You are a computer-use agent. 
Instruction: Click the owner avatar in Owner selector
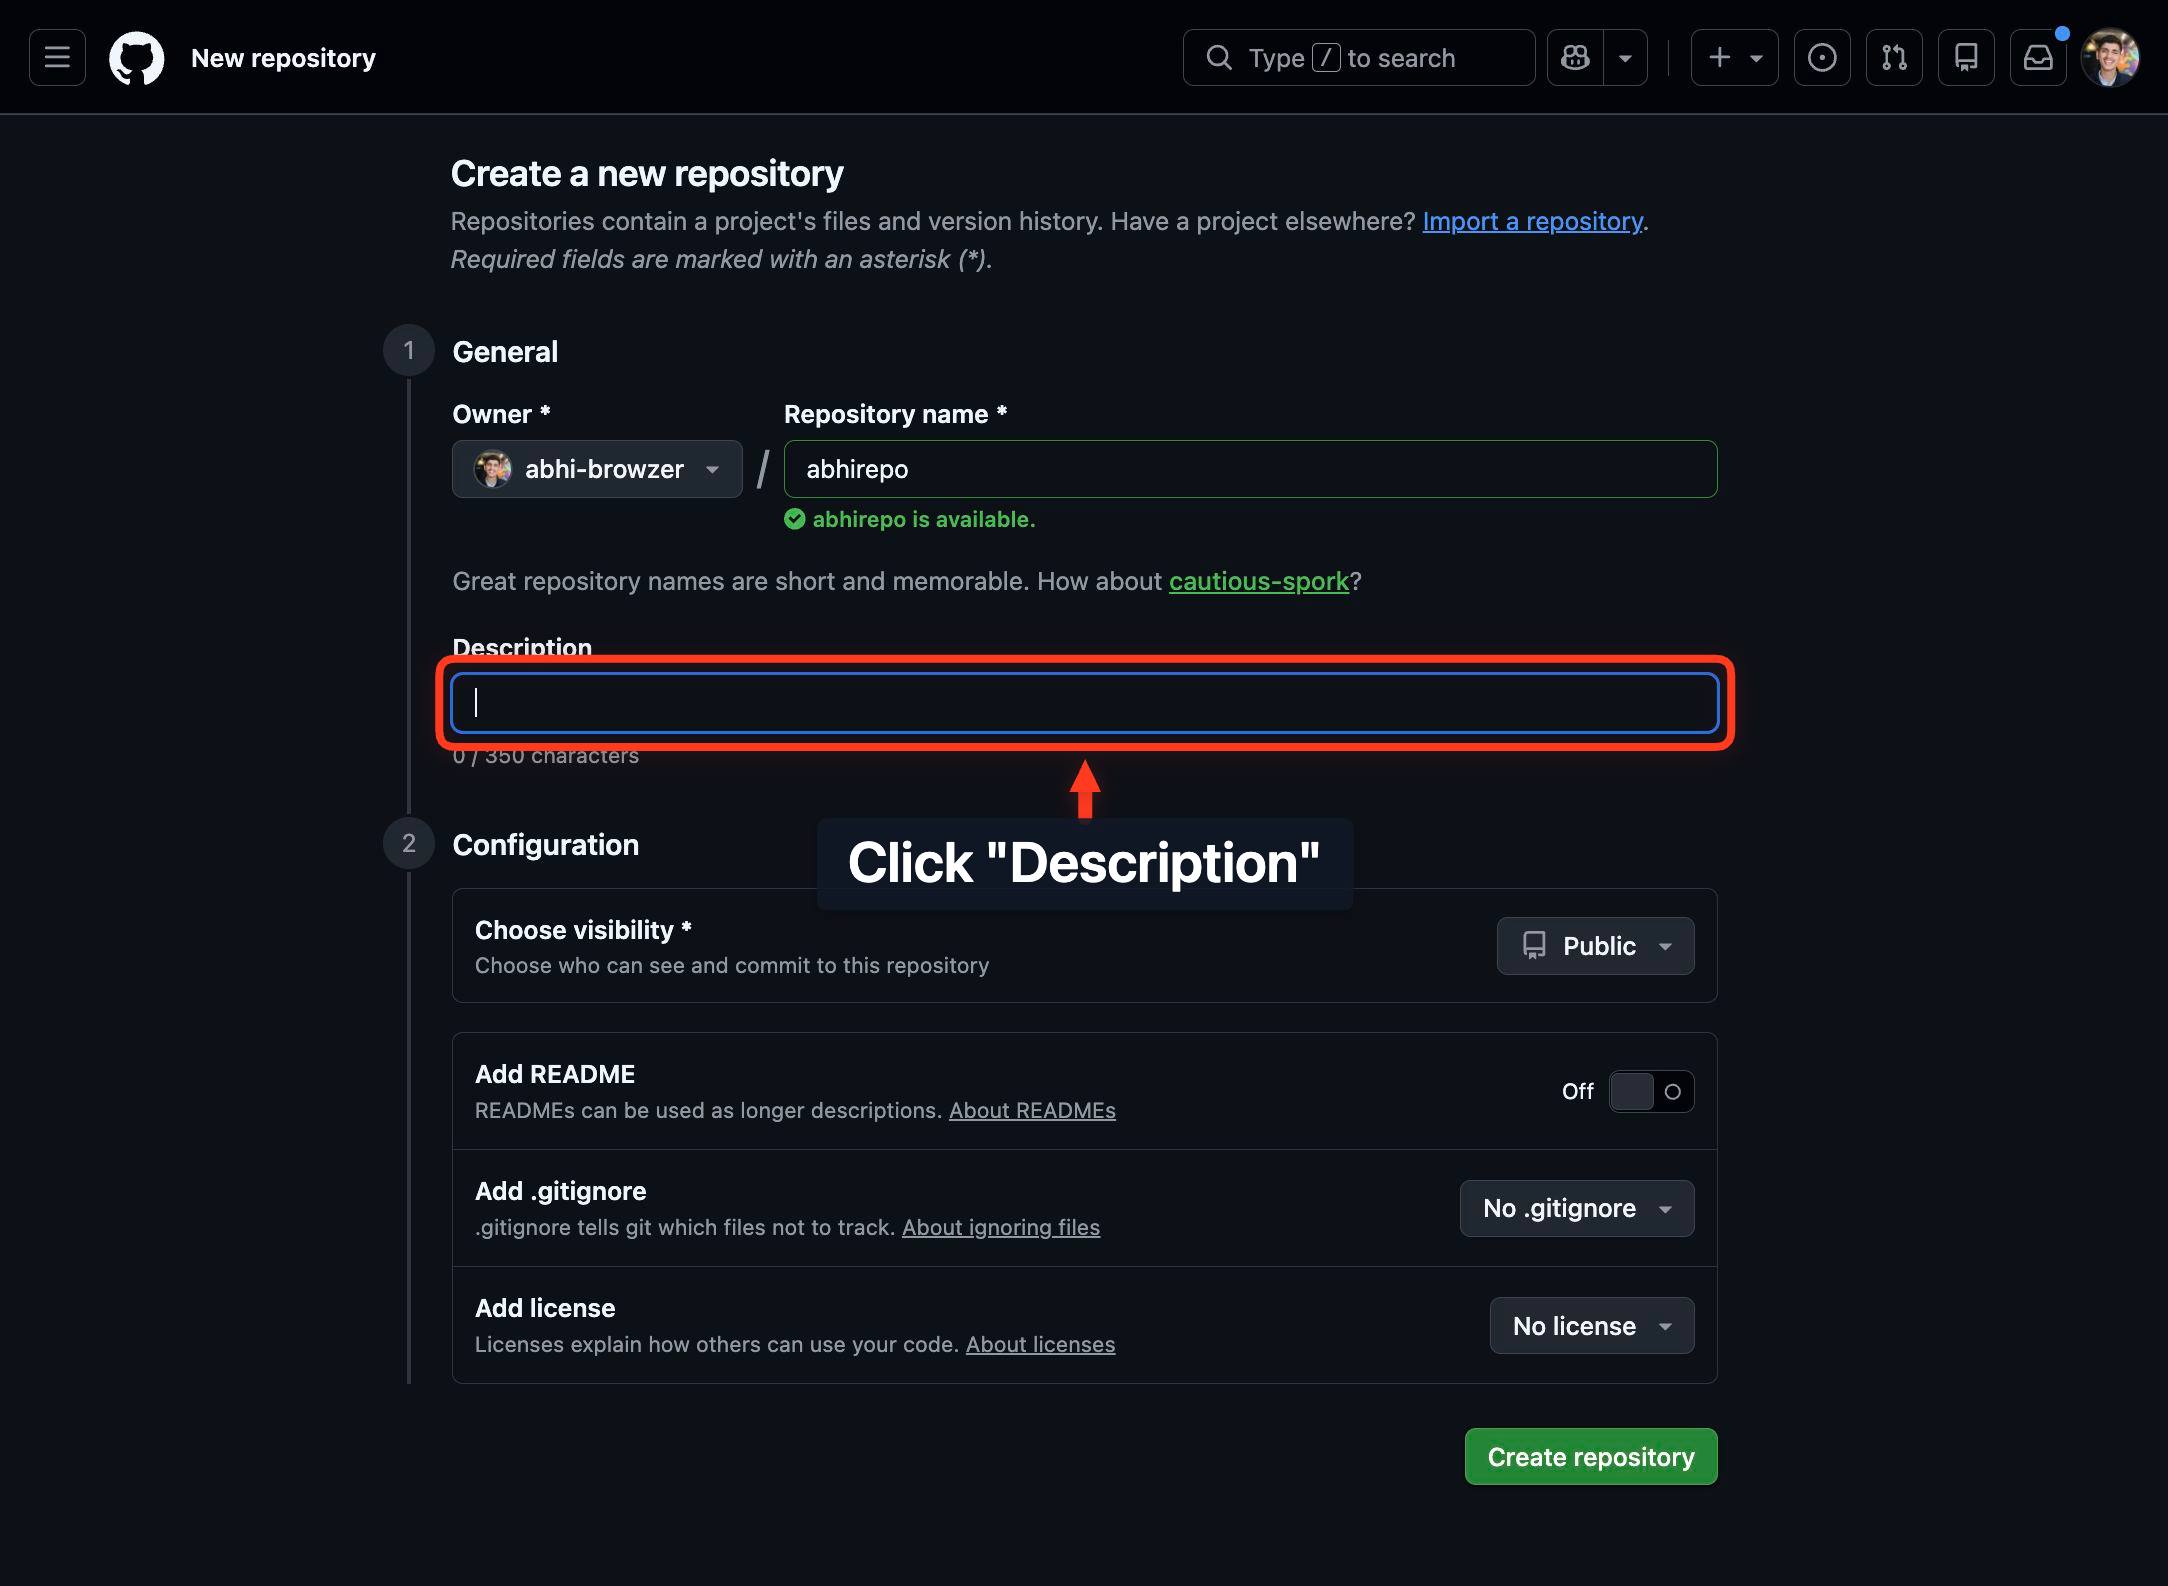point(493,469)
